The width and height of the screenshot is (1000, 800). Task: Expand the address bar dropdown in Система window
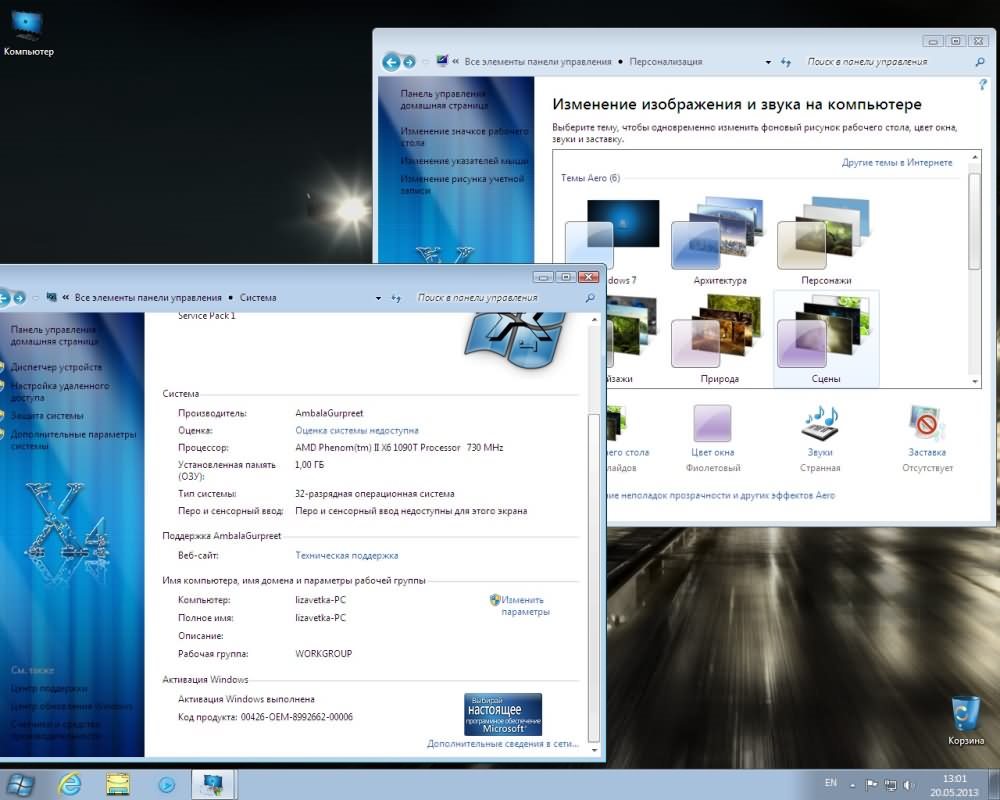point(378,297)
